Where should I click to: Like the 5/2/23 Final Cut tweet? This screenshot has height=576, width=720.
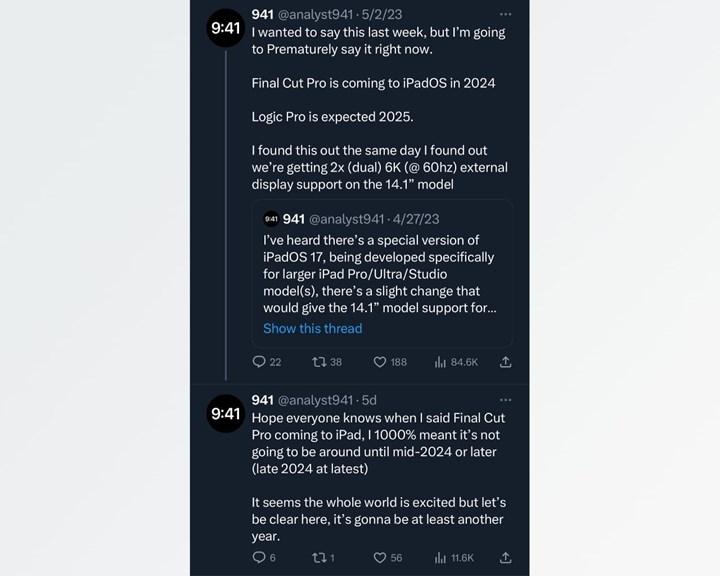click(380, 361)
